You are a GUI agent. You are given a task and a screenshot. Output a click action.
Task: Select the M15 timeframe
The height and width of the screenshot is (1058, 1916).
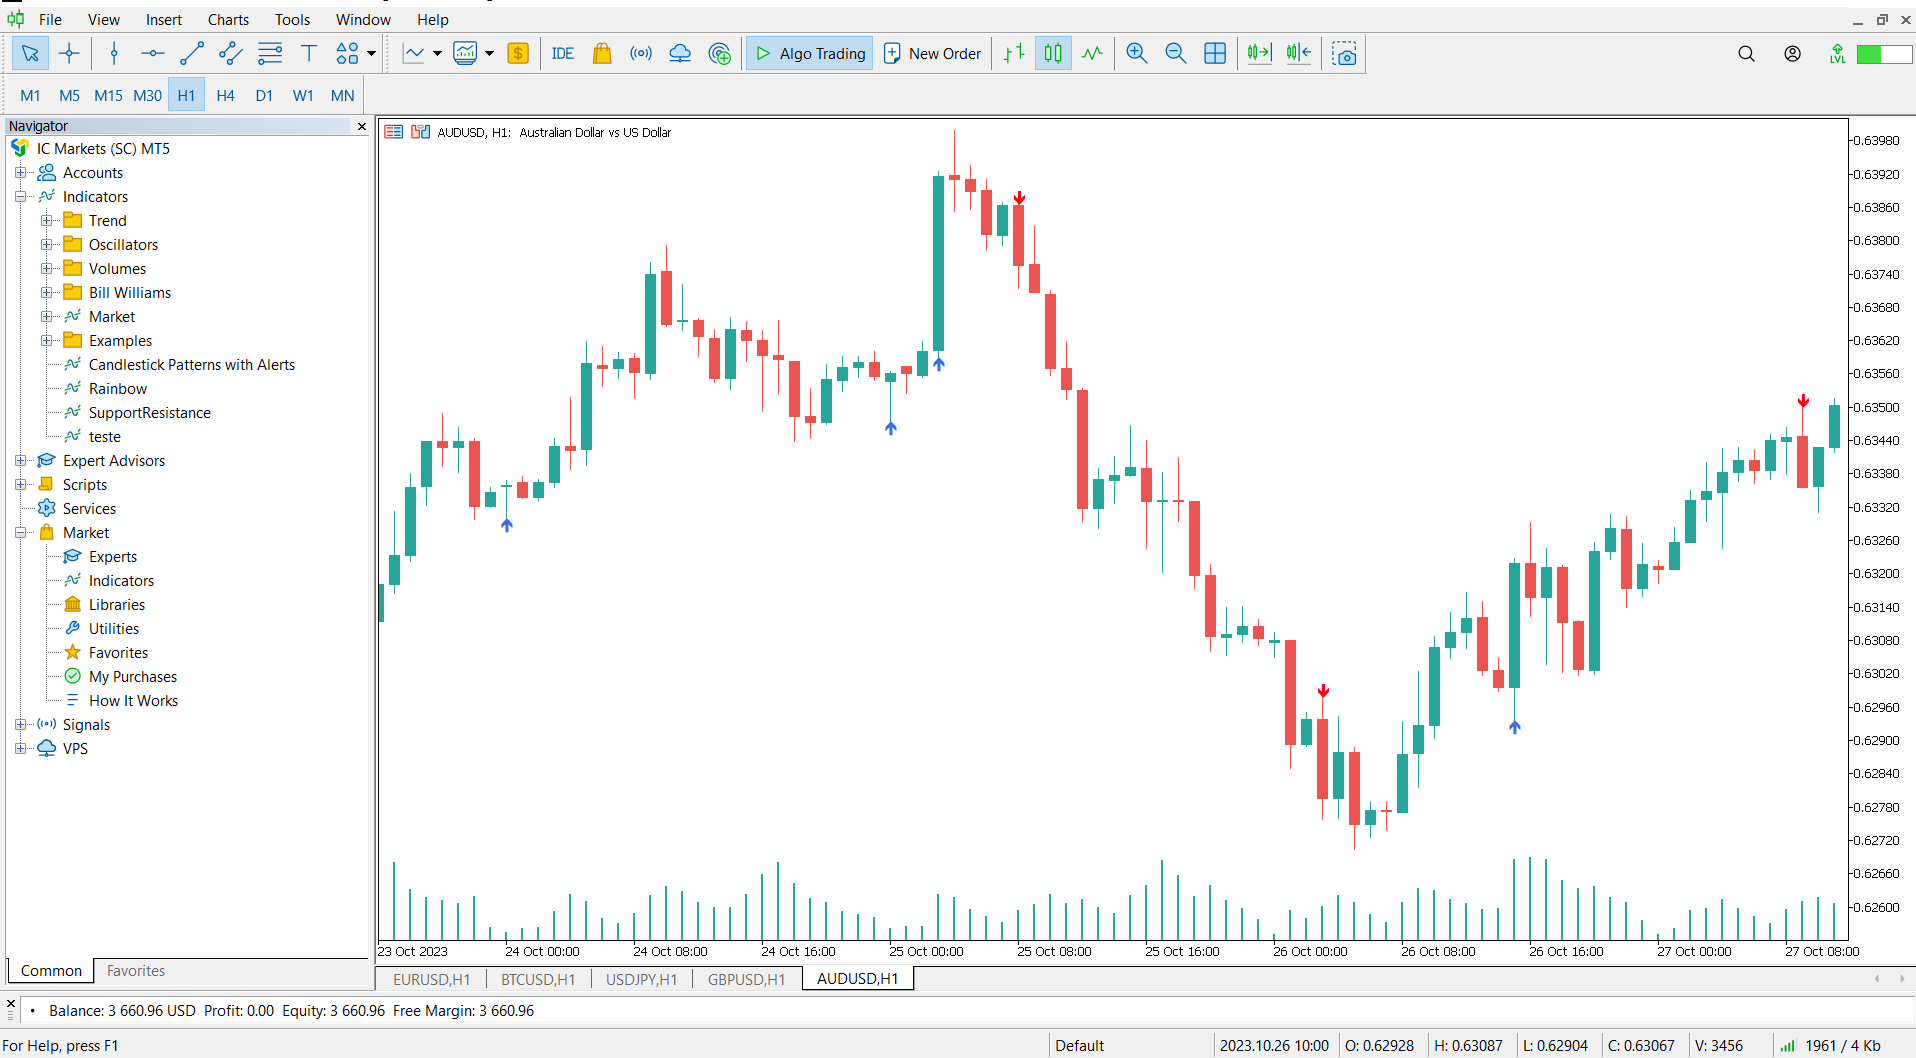tap(107, 95)
